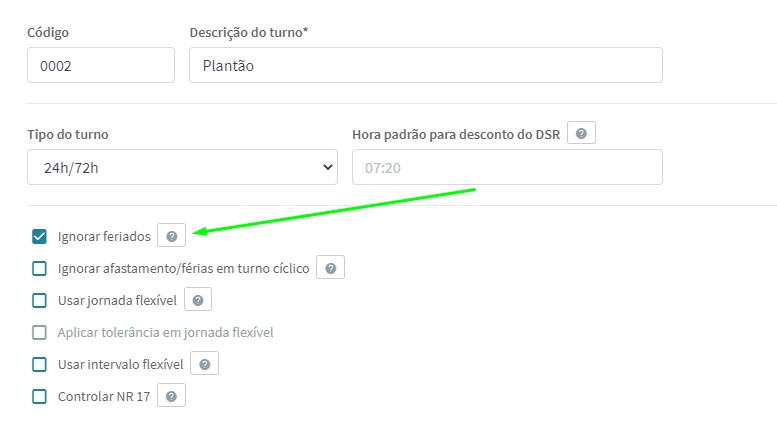Focus the Descrição do turno field with Plantão
This screenshot has width=777, height=423.
click(426, 65)
